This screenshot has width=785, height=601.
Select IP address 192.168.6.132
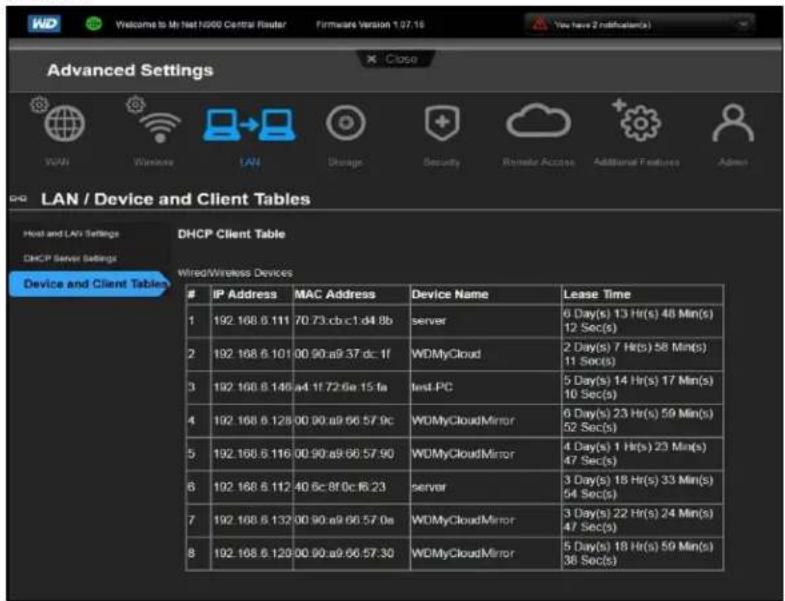point(252,520)
